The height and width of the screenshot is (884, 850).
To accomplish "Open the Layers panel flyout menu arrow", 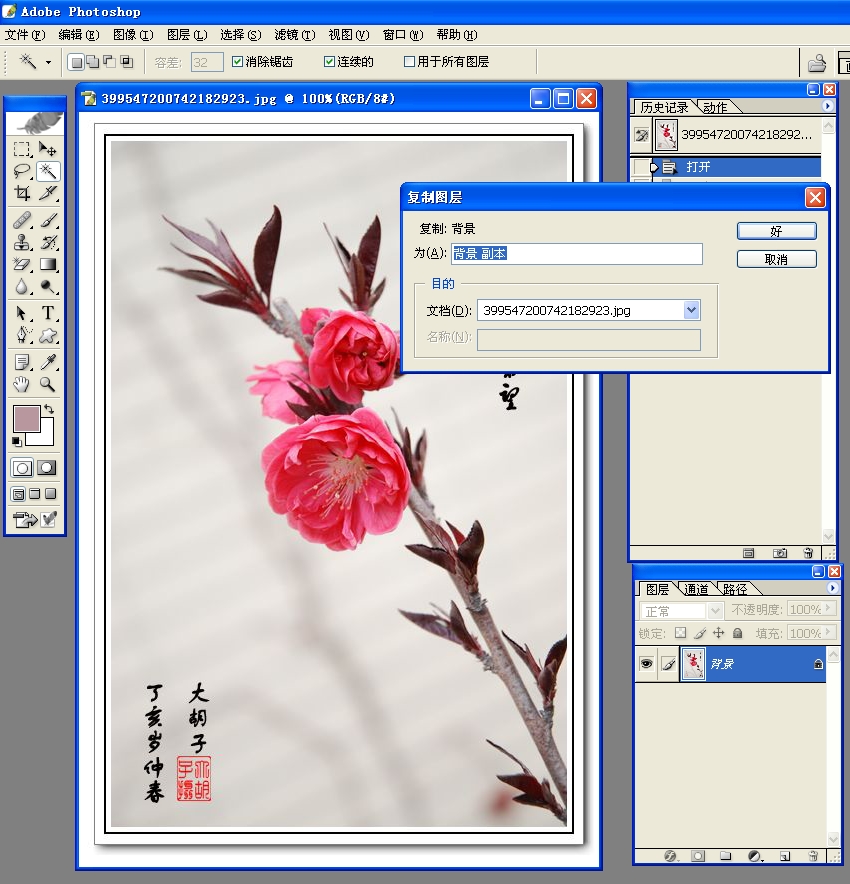I will coord(832,588).
